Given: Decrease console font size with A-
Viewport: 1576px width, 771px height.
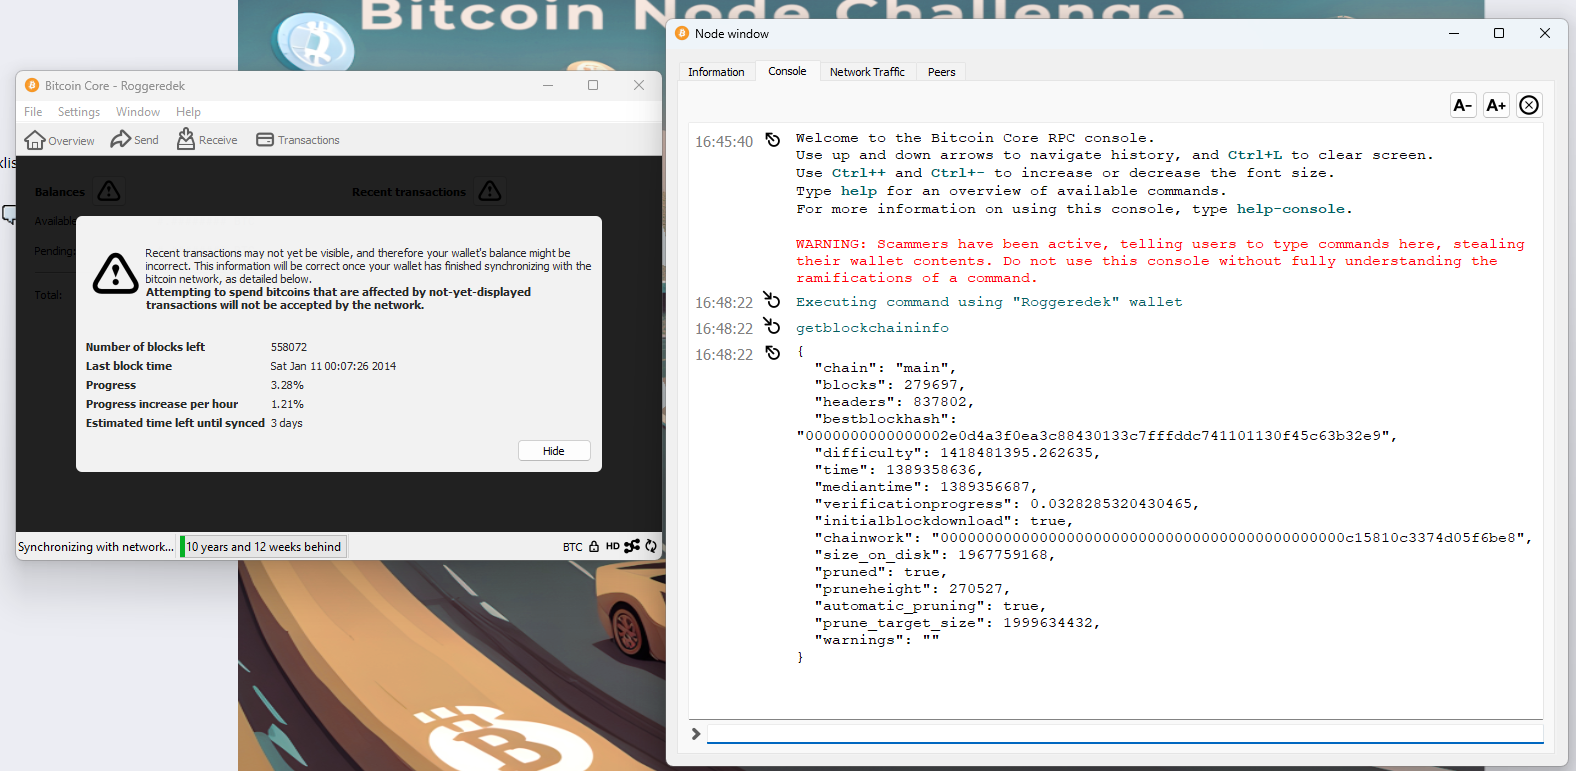Looking at the screenshot, I should (x=1463, y=105).
